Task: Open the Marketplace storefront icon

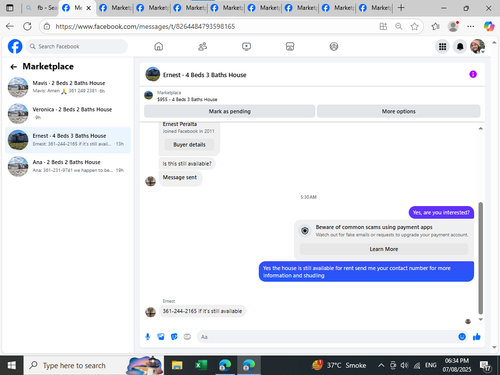Action: point(290,47)
